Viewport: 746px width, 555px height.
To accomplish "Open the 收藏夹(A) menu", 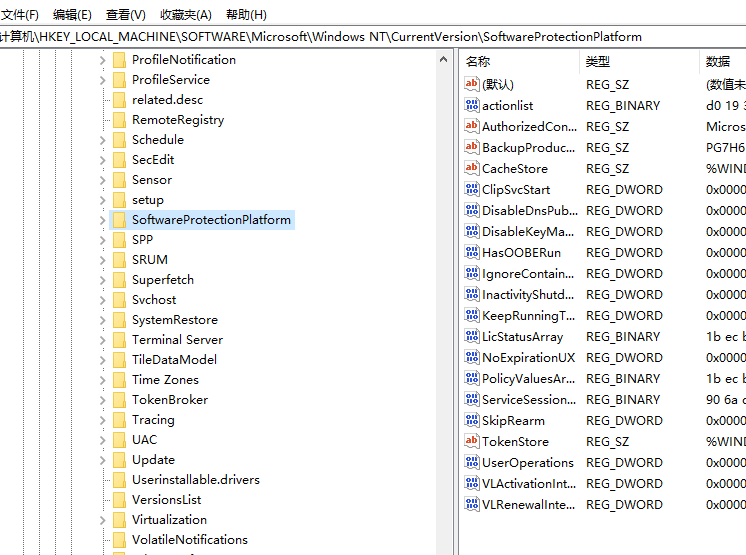I will tap(186, 15).
